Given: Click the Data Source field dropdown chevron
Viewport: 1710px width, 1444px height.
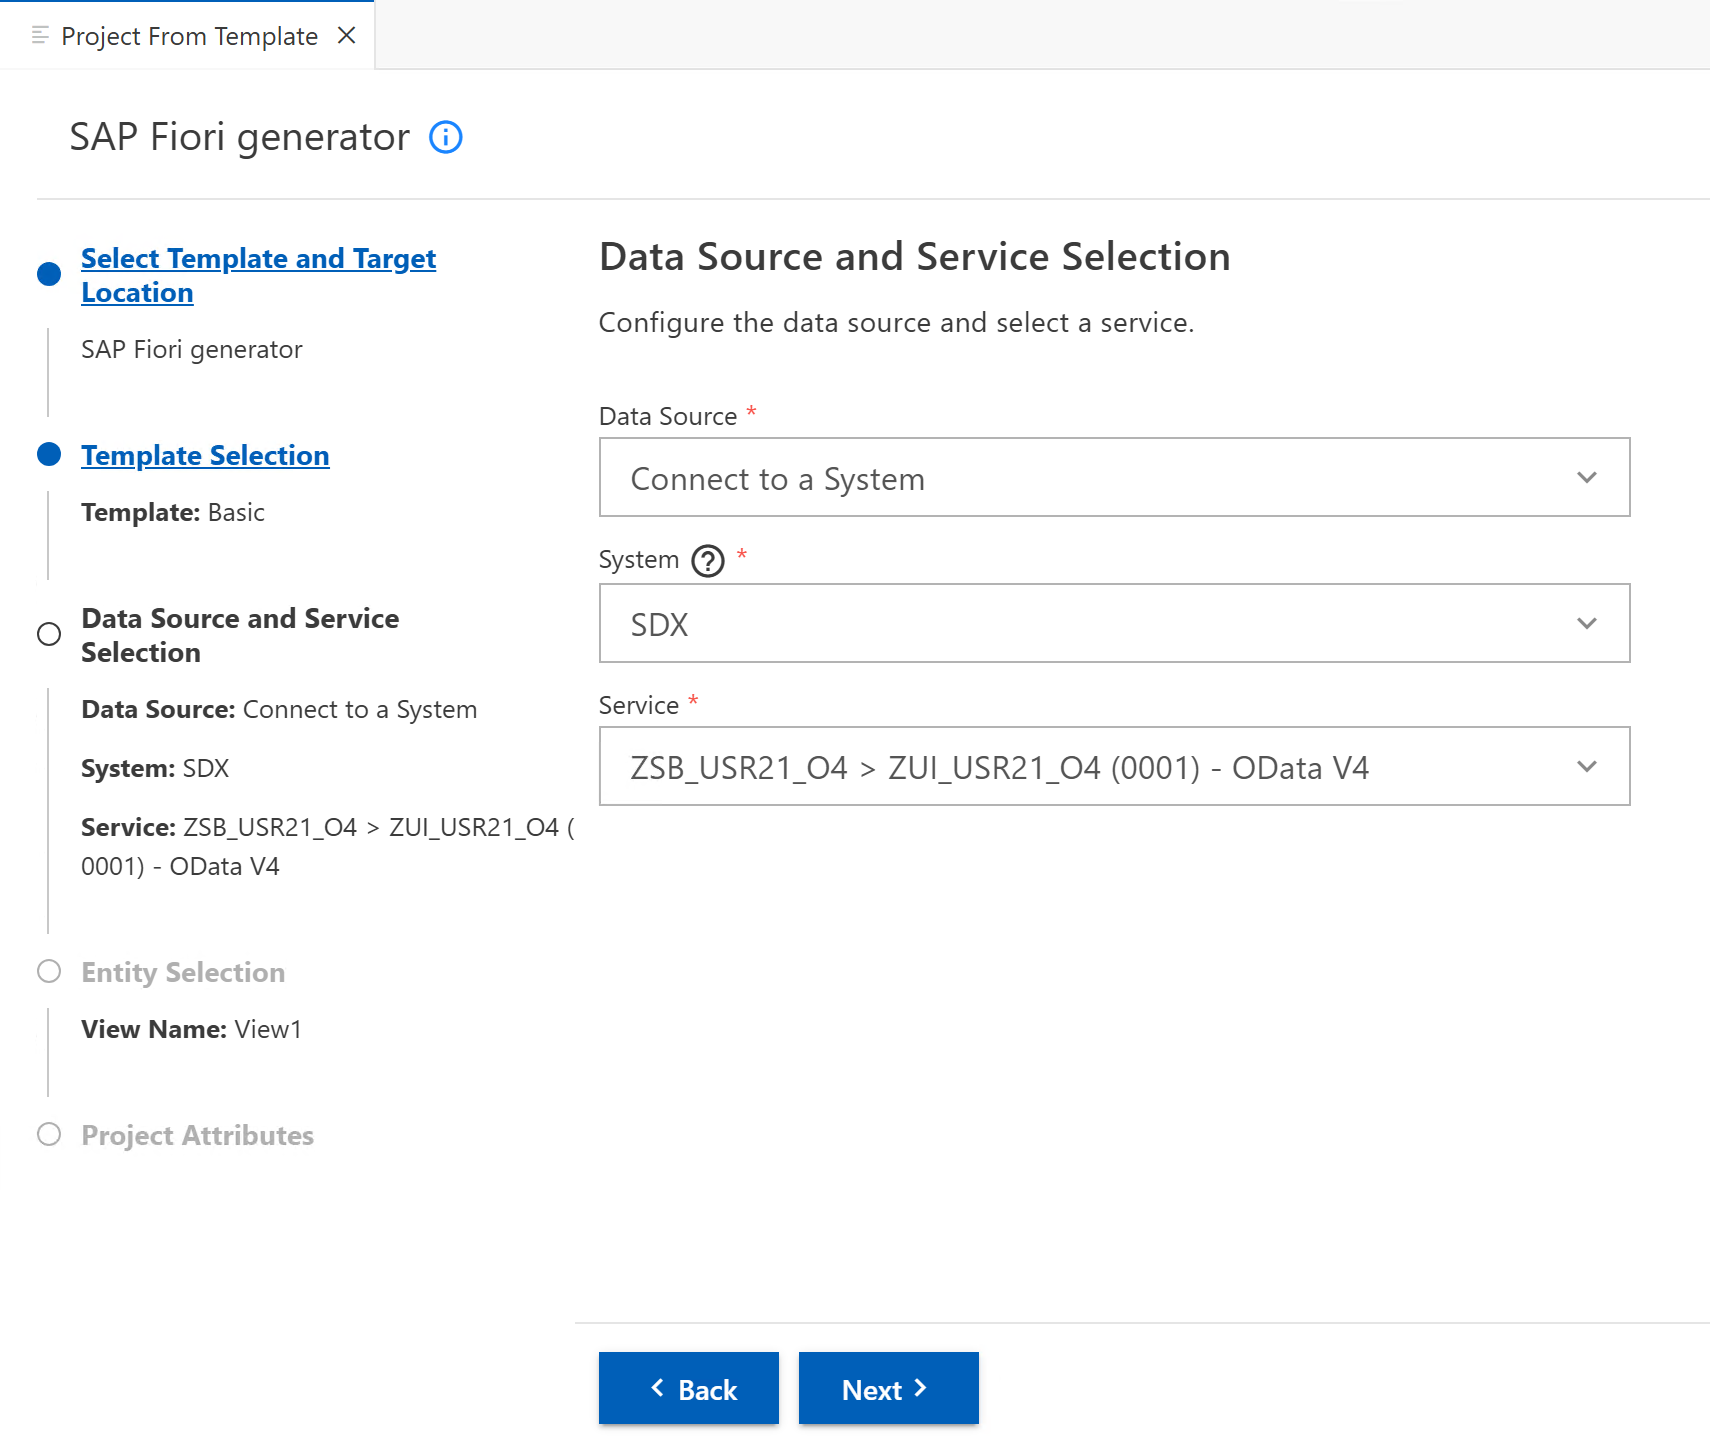Looking at the screenshot, I should (x=1587, y=477).
